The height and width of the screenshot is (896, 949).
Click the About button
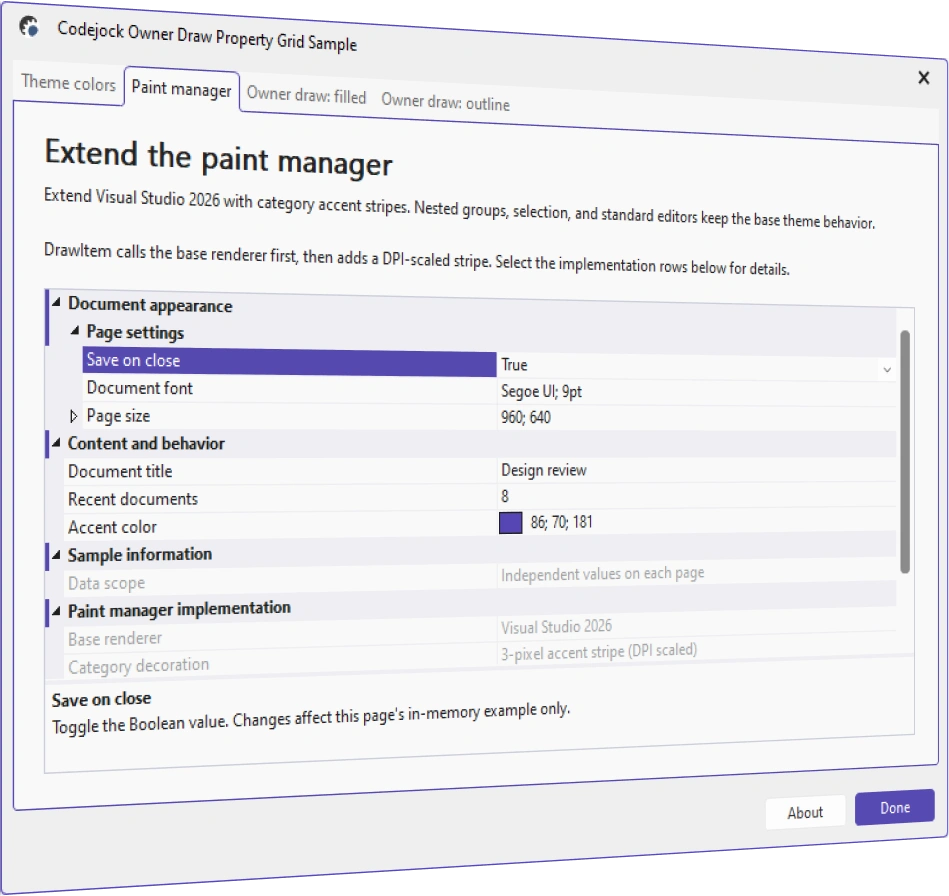tap(805, 812)
